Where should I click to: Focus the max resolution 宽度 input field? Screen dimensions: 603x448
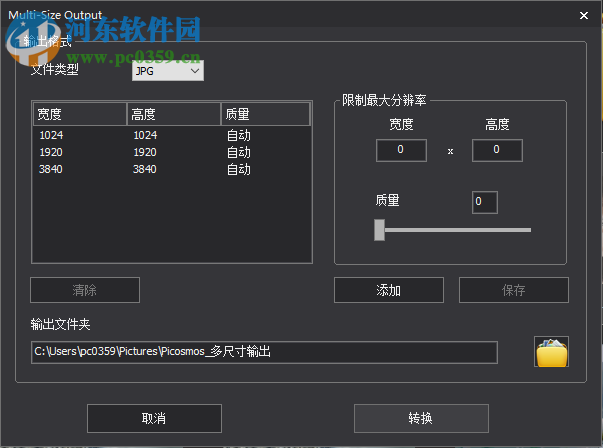(401, 150)
